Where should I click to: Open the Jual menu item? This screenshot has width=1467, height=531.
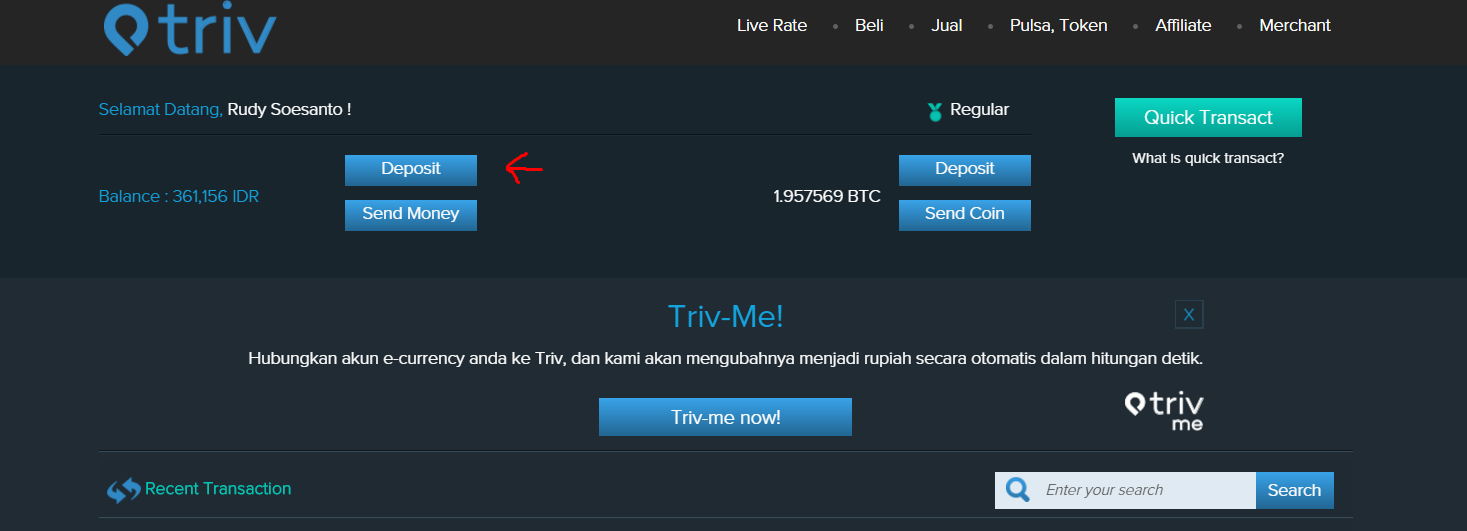(946, 25)
